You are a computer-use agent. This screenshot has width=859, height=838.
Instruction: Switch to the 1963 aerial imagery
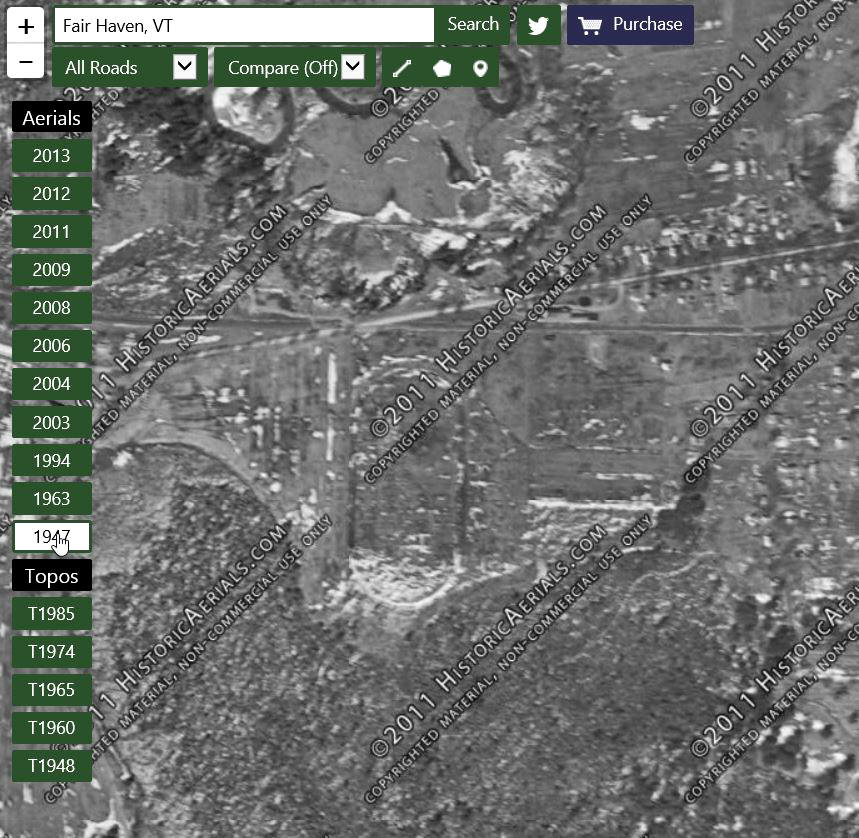point(52,498)
